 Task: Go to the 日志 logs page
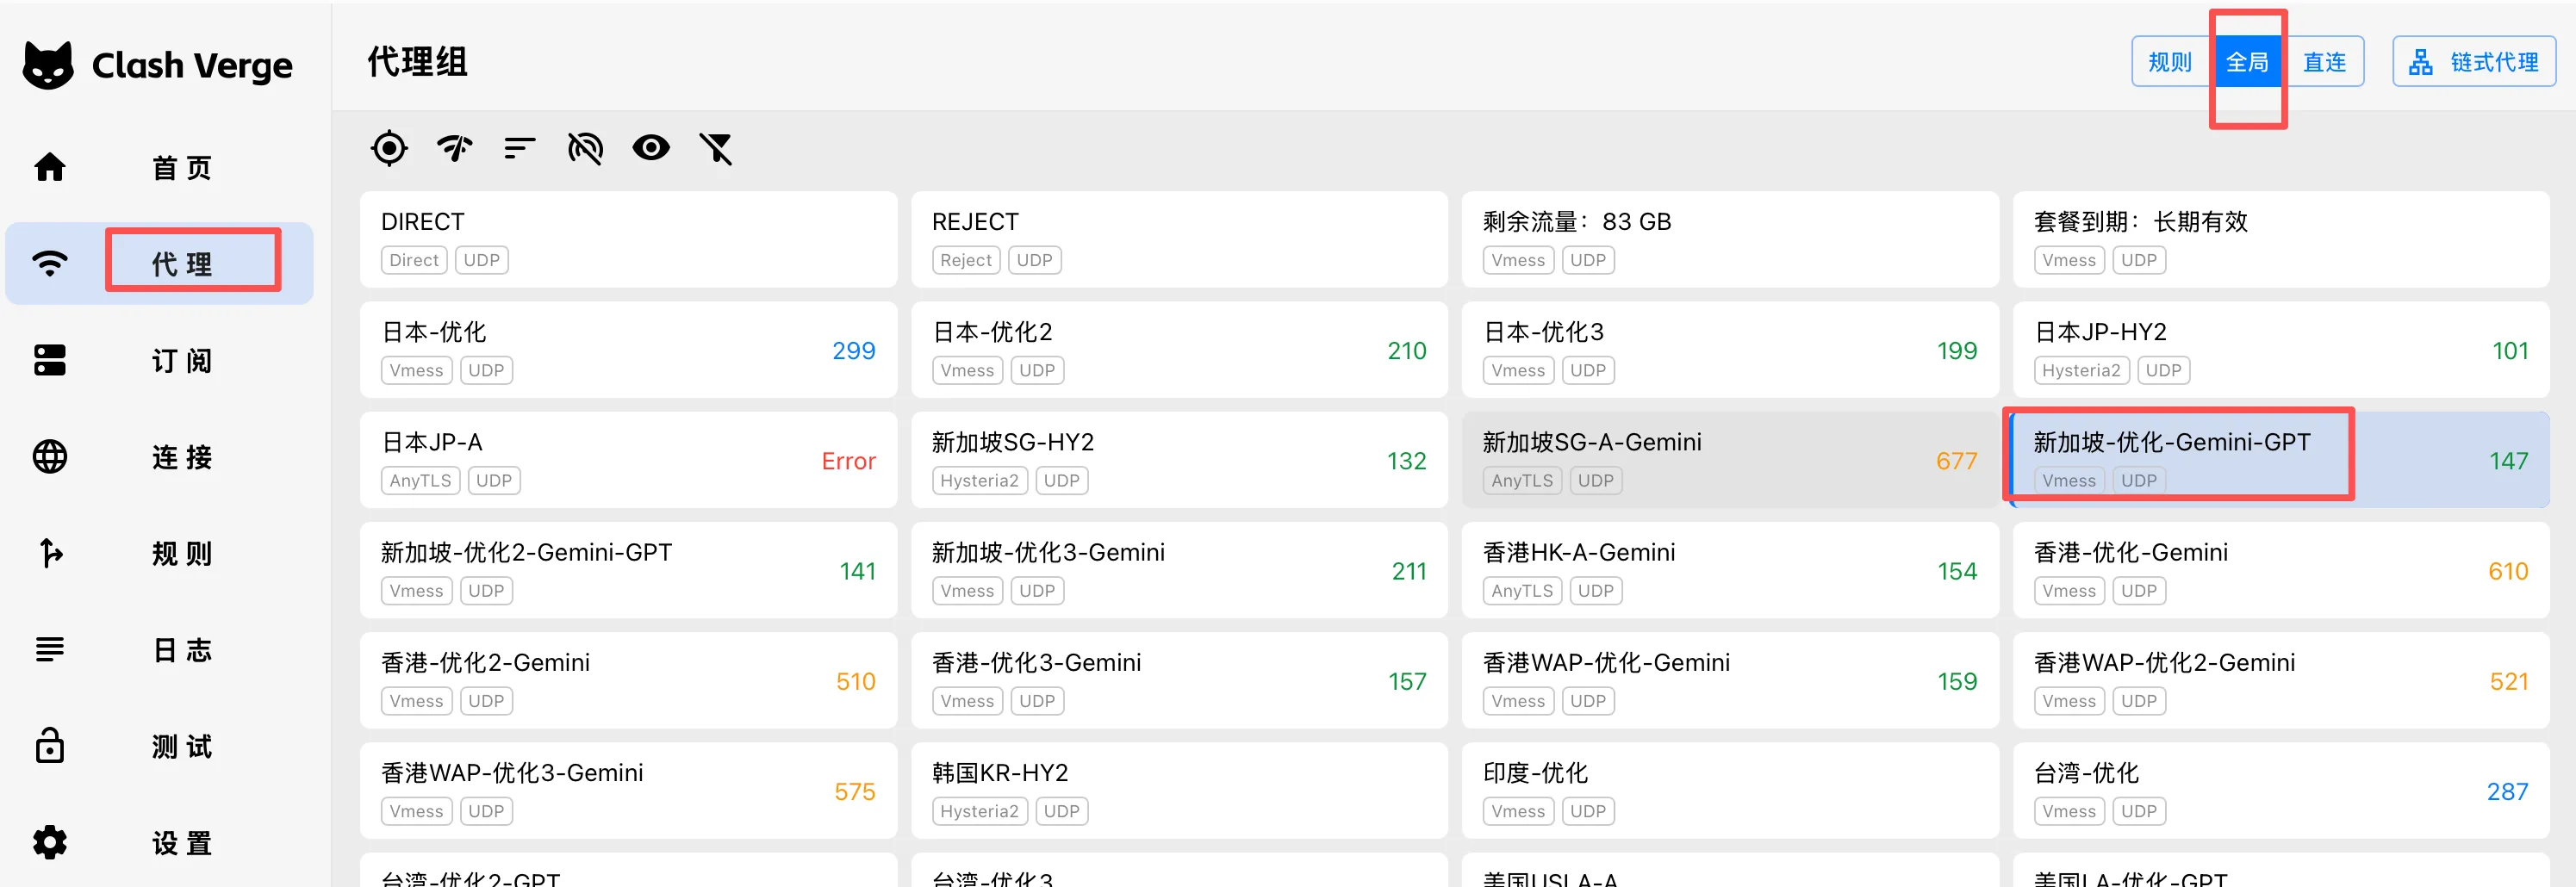tap(182, 650)
